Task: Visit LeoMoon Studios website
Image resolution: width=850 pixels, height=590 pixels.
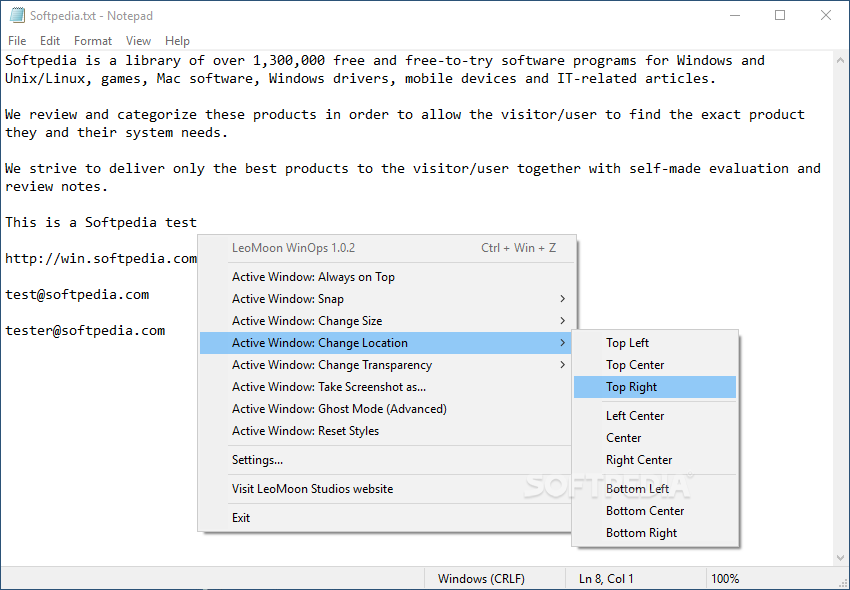Action: coord(385,489)
